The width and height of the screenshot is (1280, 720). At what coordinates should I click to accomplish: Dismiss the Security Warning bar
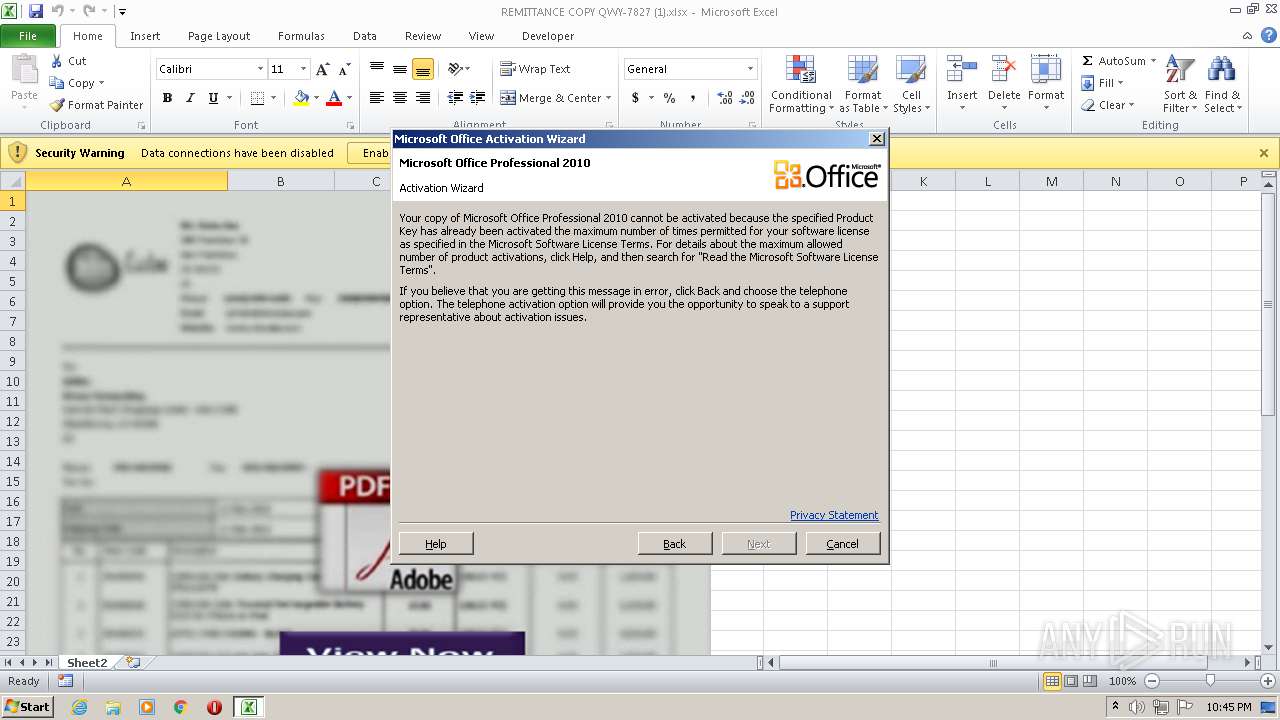click(1264, 153)
